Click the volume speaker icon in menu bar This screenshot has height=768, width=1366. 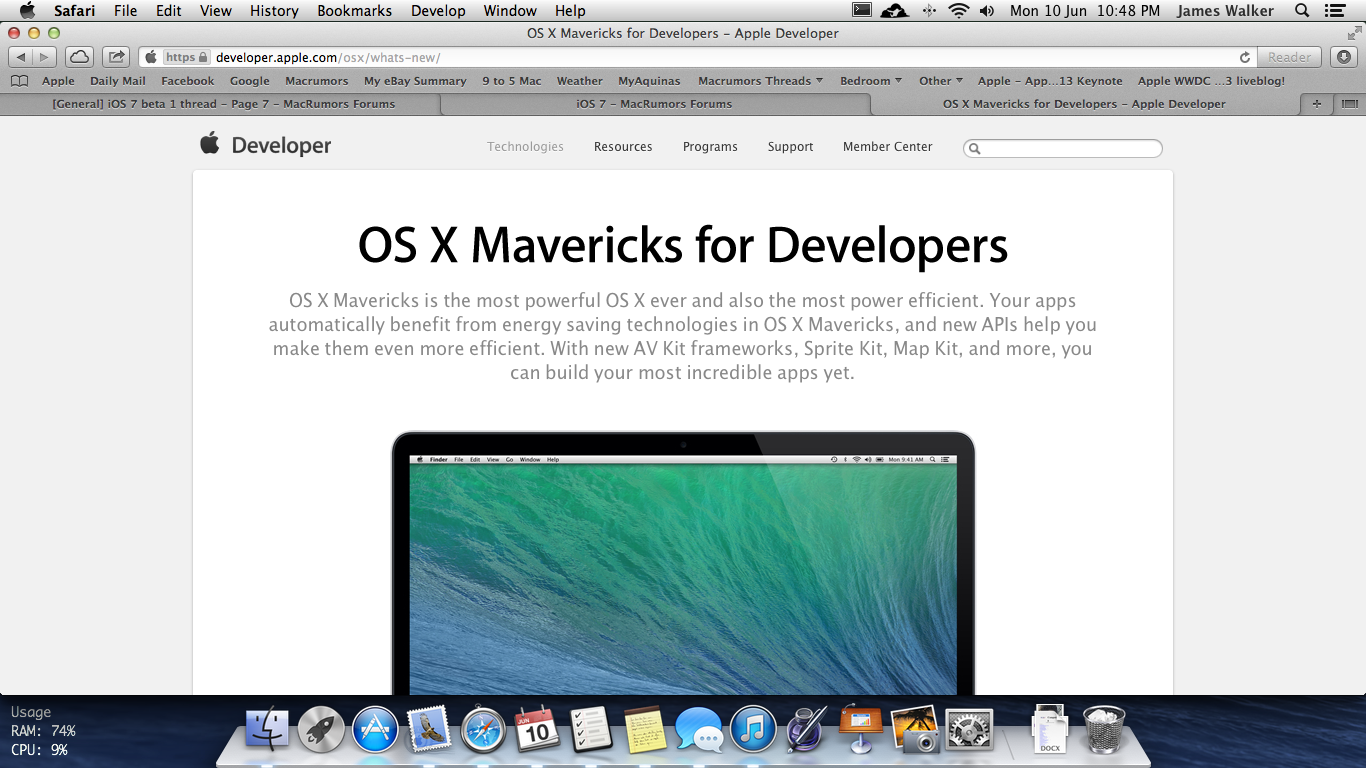pos(988,11)
